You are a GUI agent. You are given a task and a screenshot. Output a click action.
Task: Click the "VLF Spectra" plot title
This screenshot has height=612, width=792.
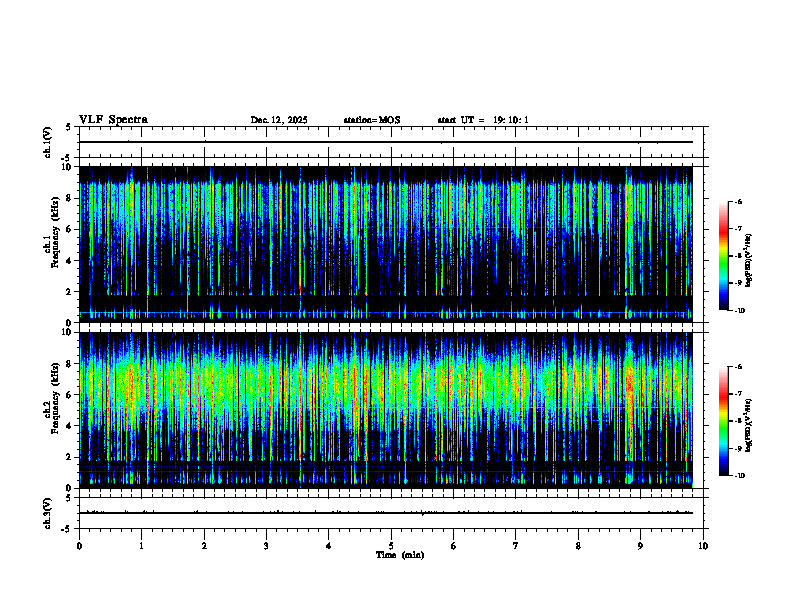pyautogui.click(x=113, y=120)
